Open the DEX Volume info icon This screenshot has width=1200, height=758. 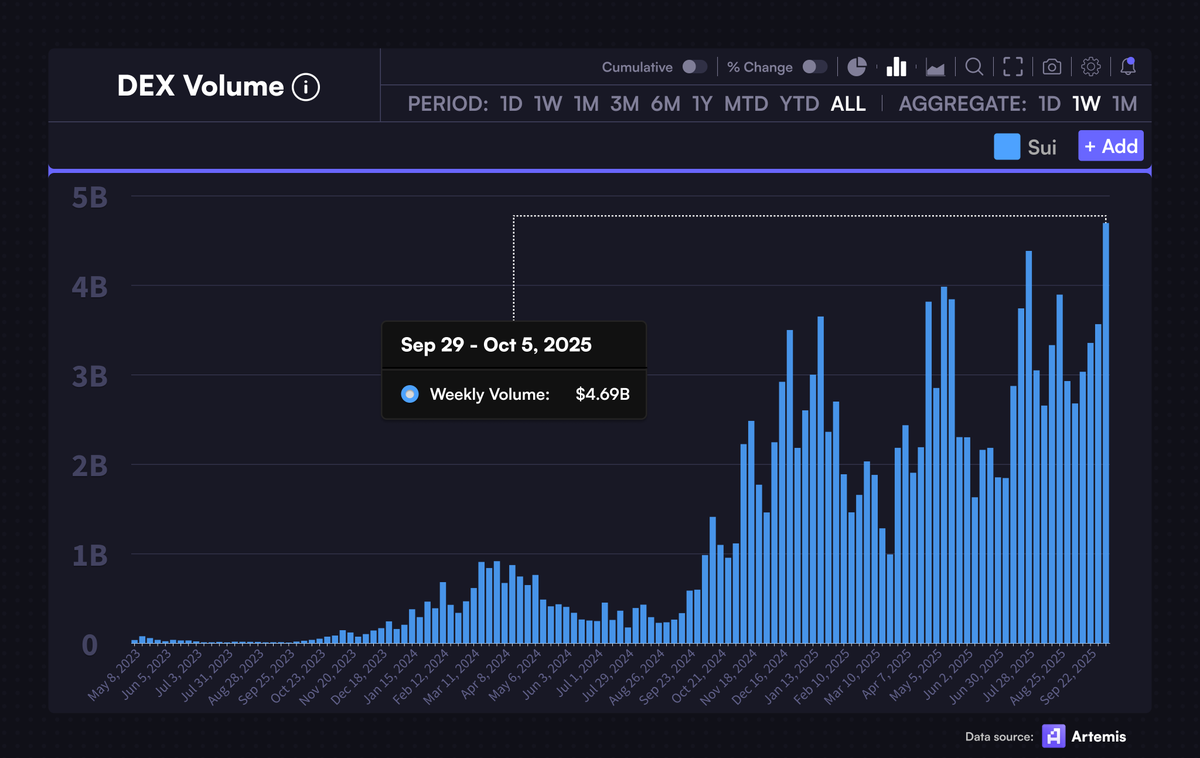point(306,87)
